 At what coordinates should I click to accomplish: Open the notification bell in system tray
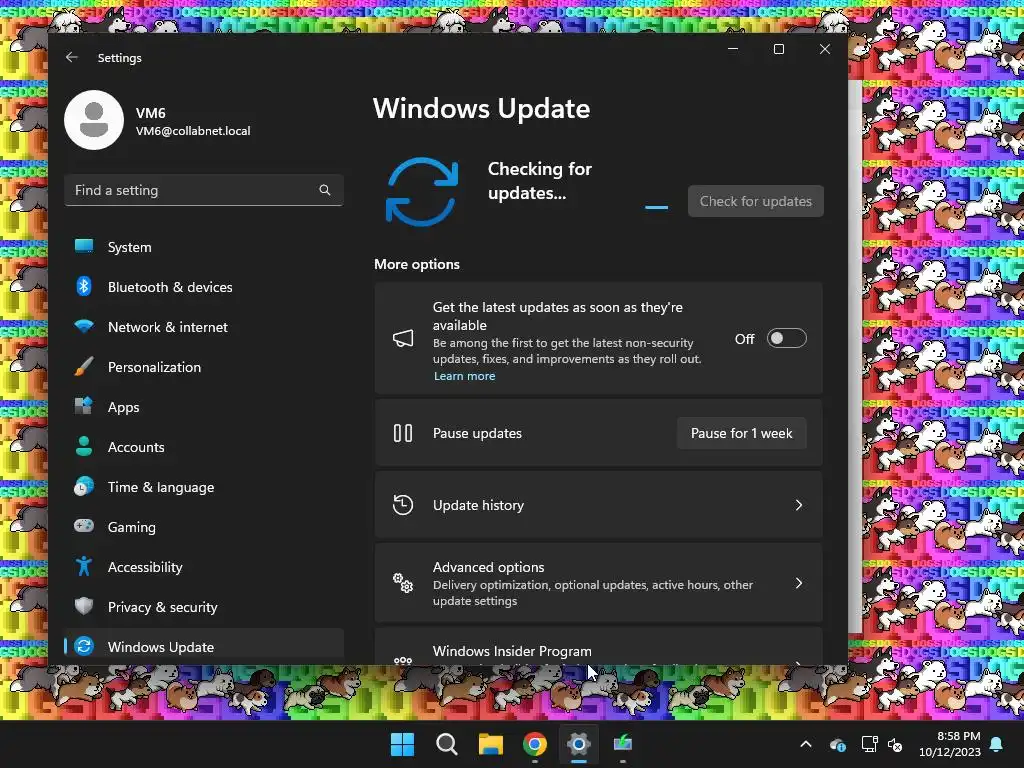997,744
